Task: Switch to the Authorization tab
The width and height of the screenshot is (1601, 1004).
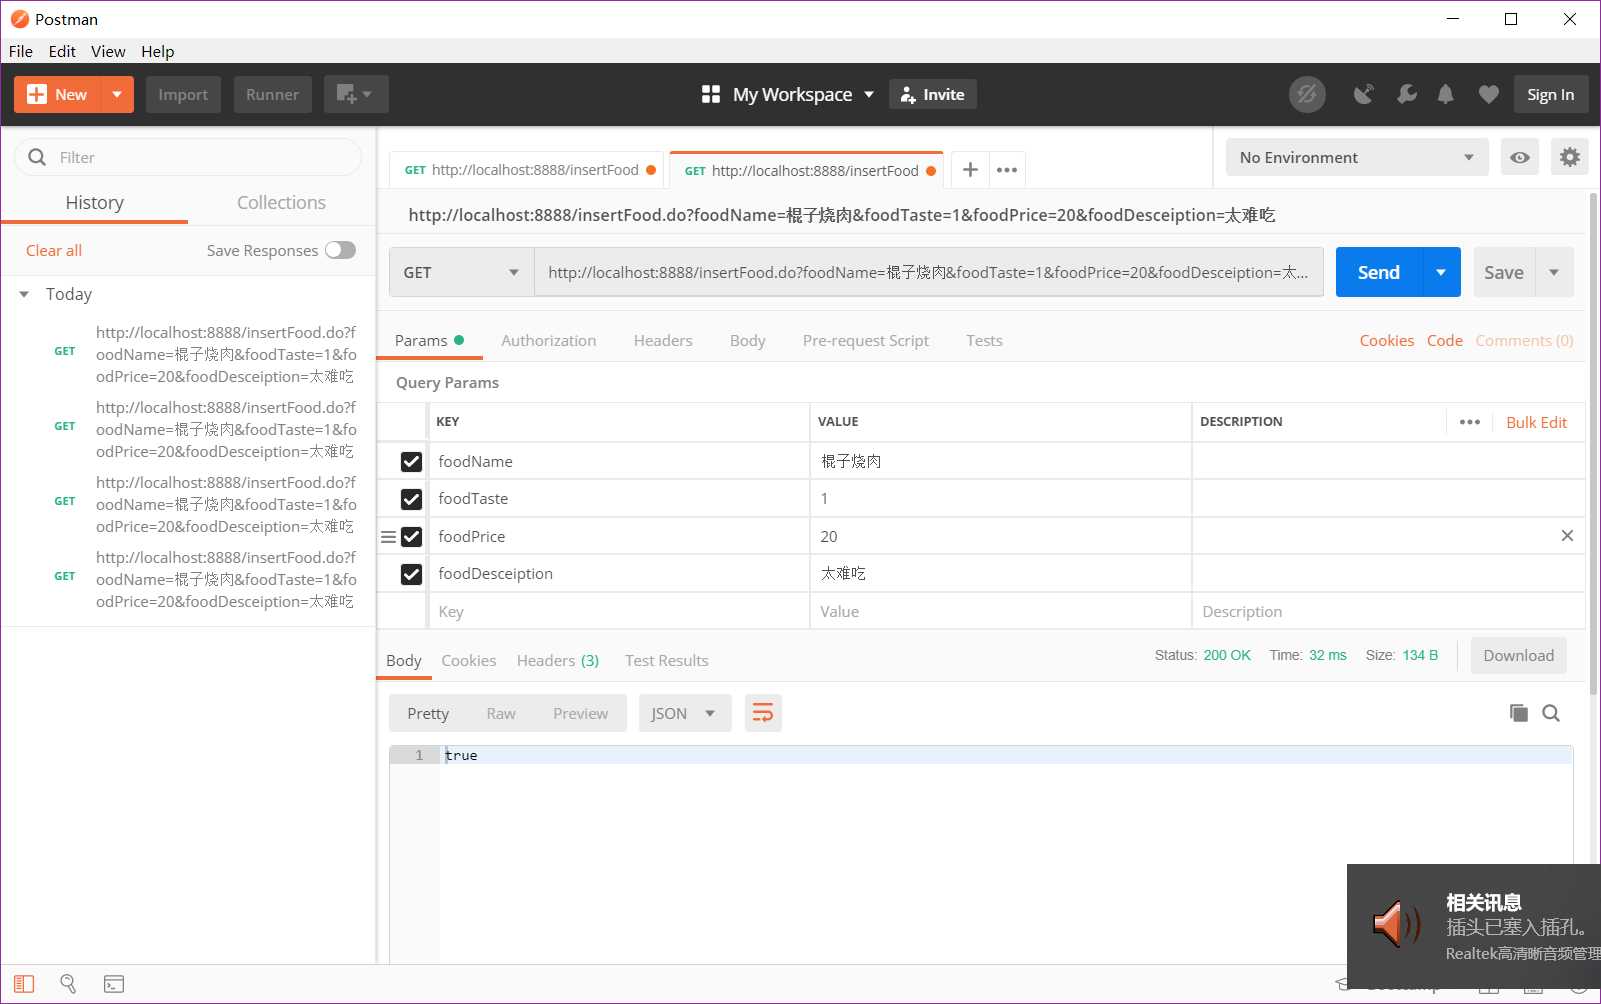Action: click(549, 340)
